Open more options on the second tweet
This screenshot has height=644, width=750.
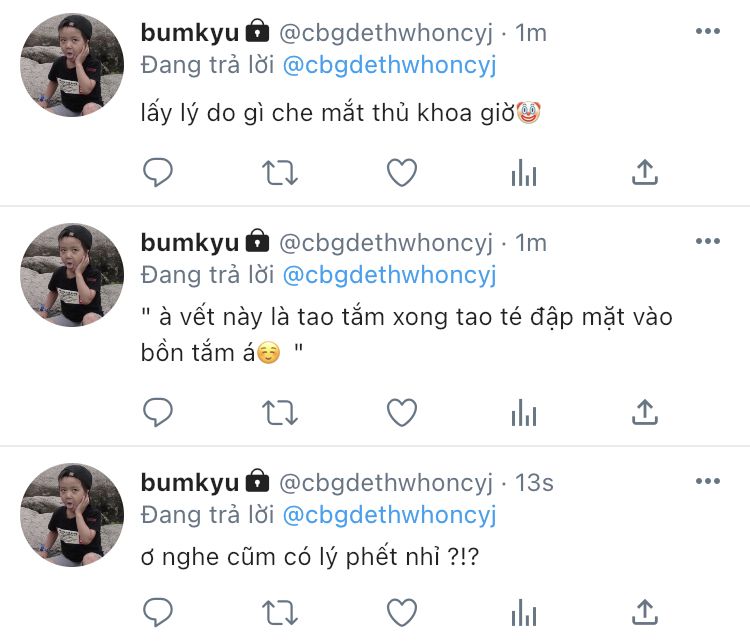pos(708,241)
